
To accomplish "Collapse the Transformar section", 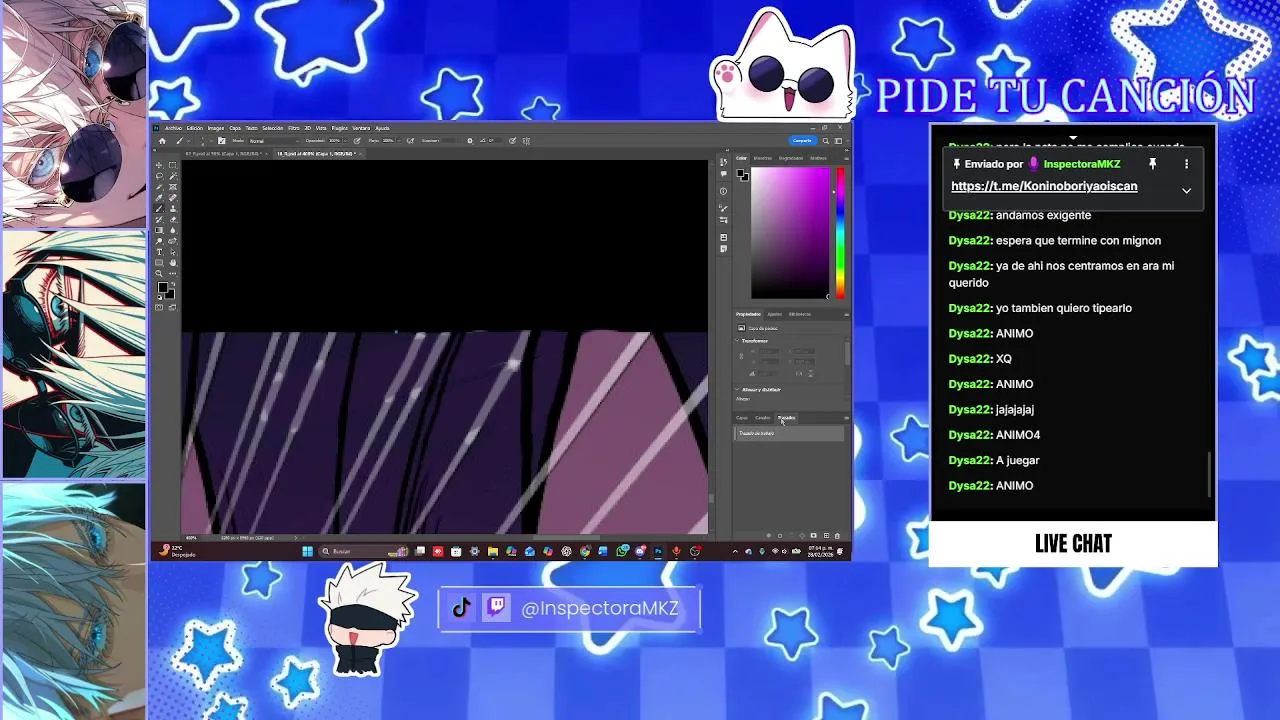I will tap(738, 341).
